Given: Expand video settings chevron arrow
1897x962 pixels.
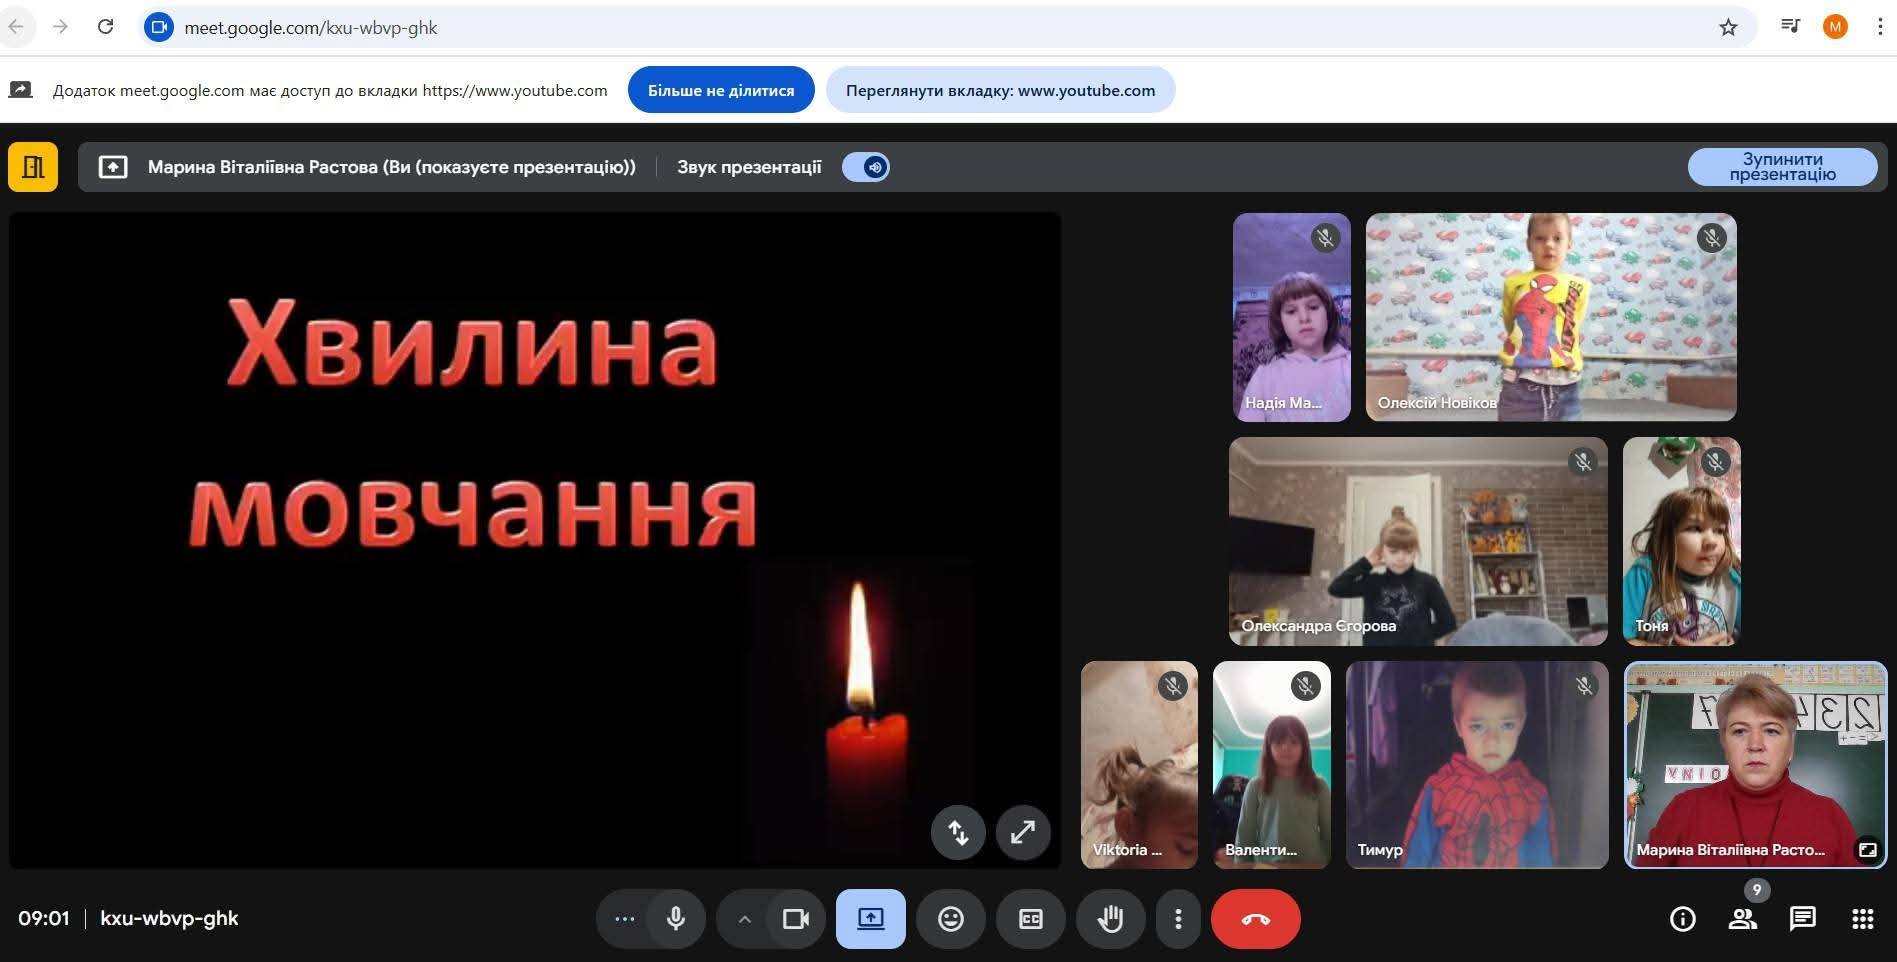Looking at the screenshot, I should point(744,919).
